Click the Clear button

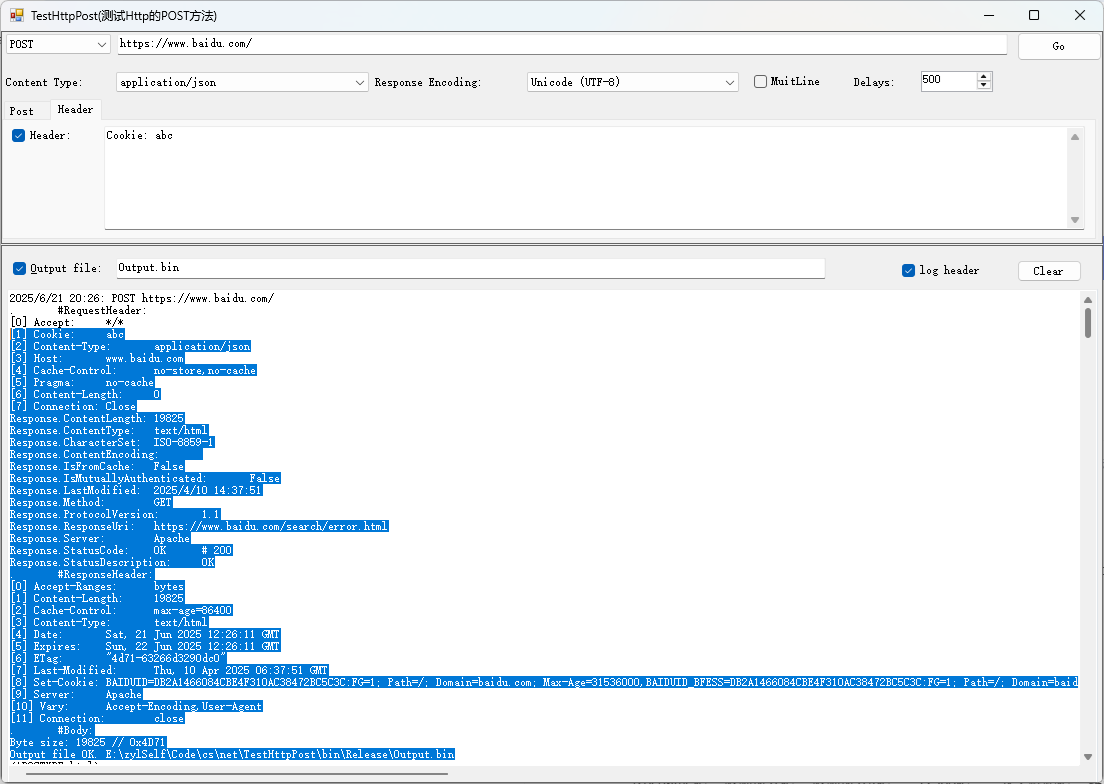[x=1048, y=271]
